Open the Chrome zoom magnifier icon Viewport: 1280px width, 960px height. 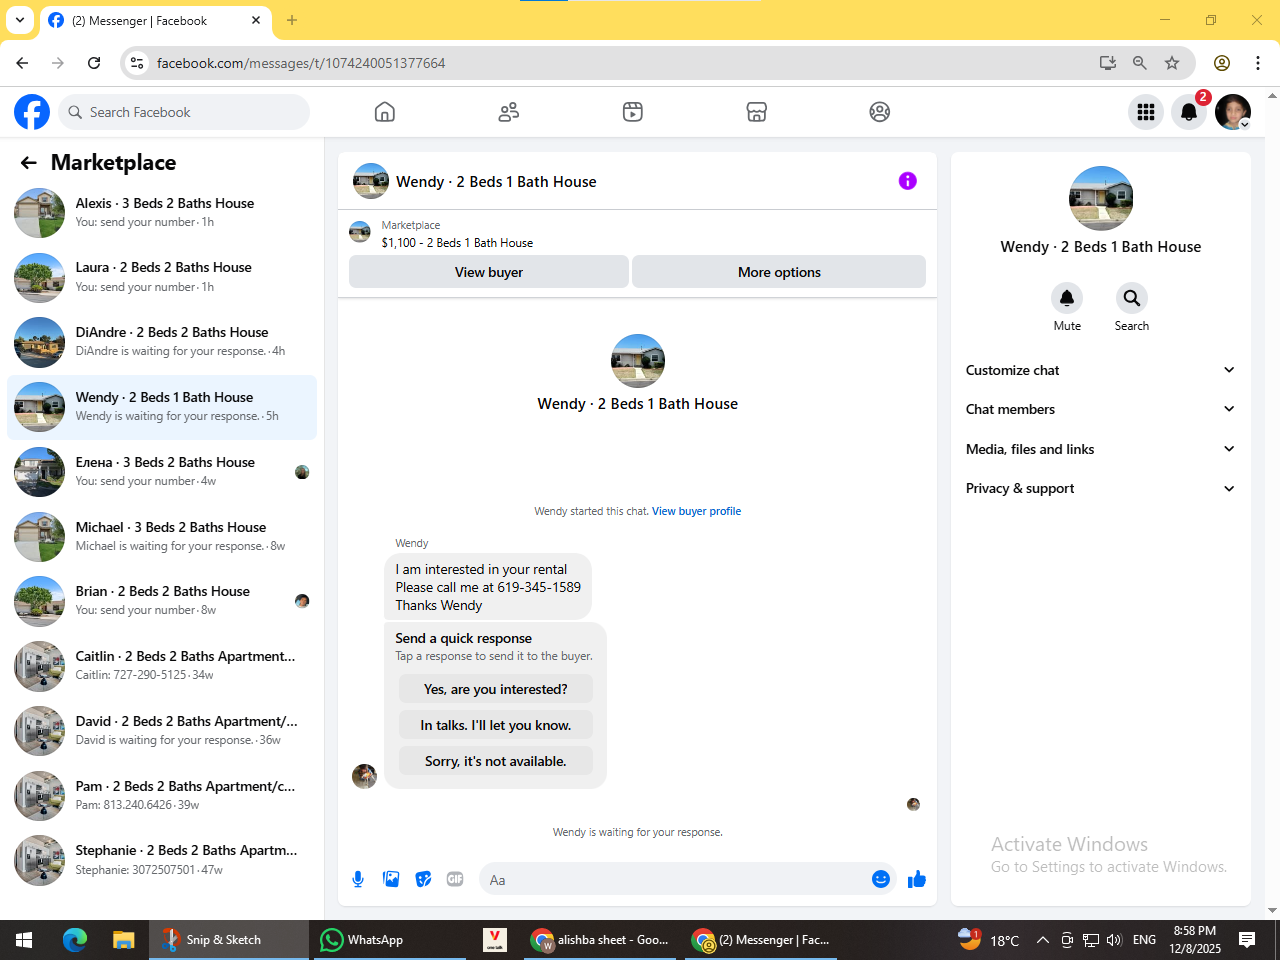[1140, 63]
